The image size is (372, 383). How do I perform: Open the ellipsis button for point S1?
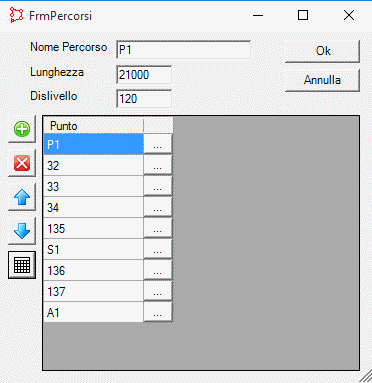158,249
